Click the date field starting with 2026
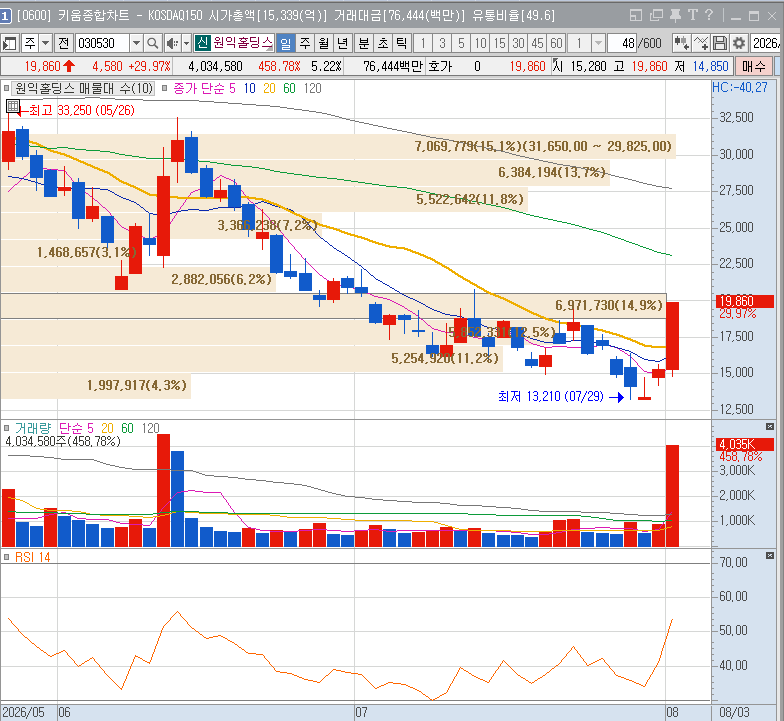The width and height of the screenshot is (784, 721). (x=766, y=44)
